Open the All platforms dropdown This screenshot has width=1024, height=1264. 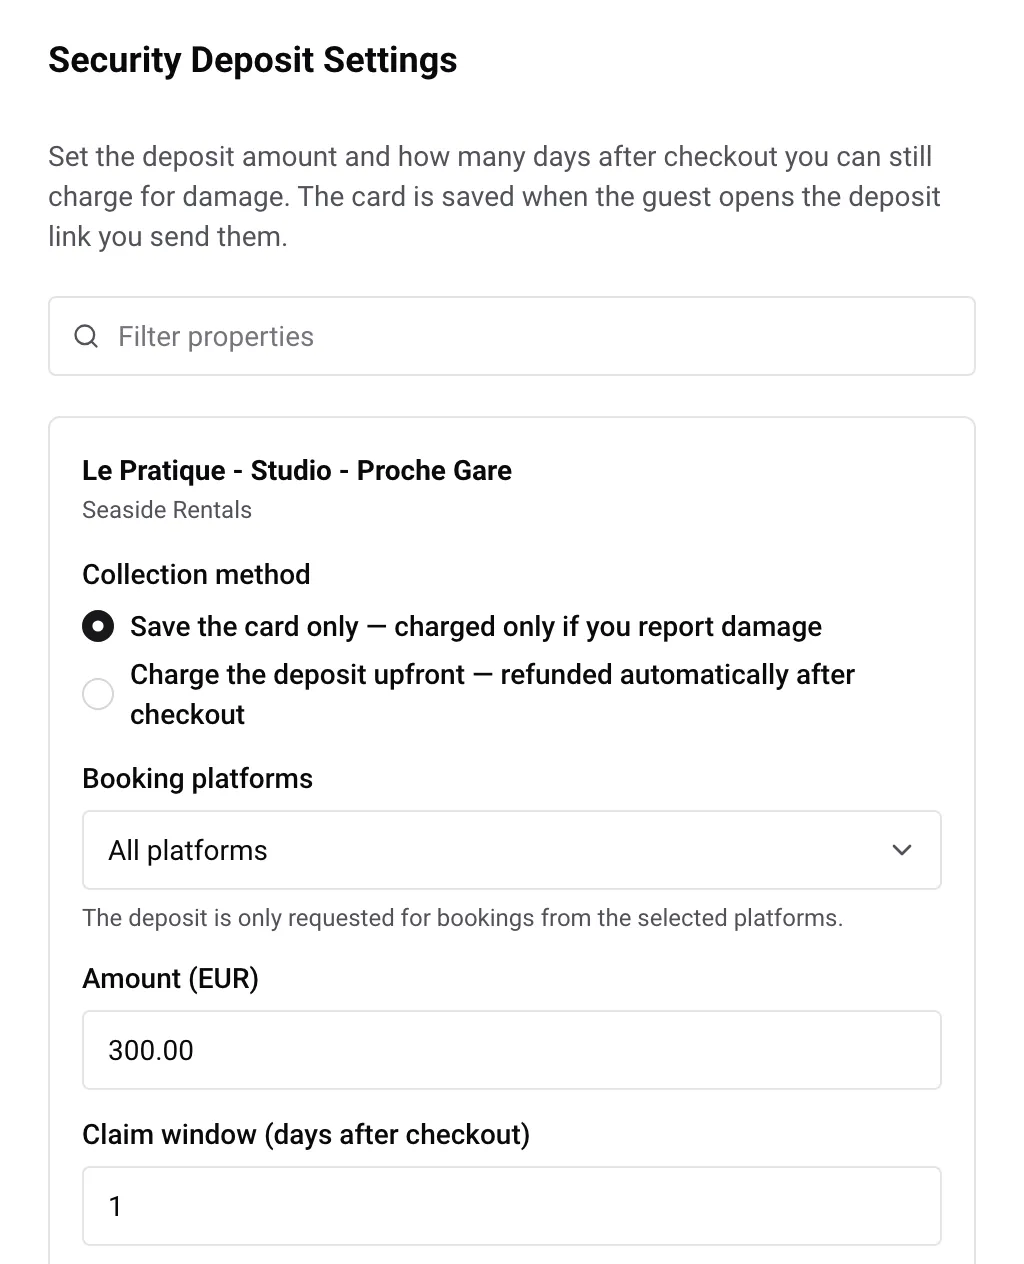(x=512, y=850)
